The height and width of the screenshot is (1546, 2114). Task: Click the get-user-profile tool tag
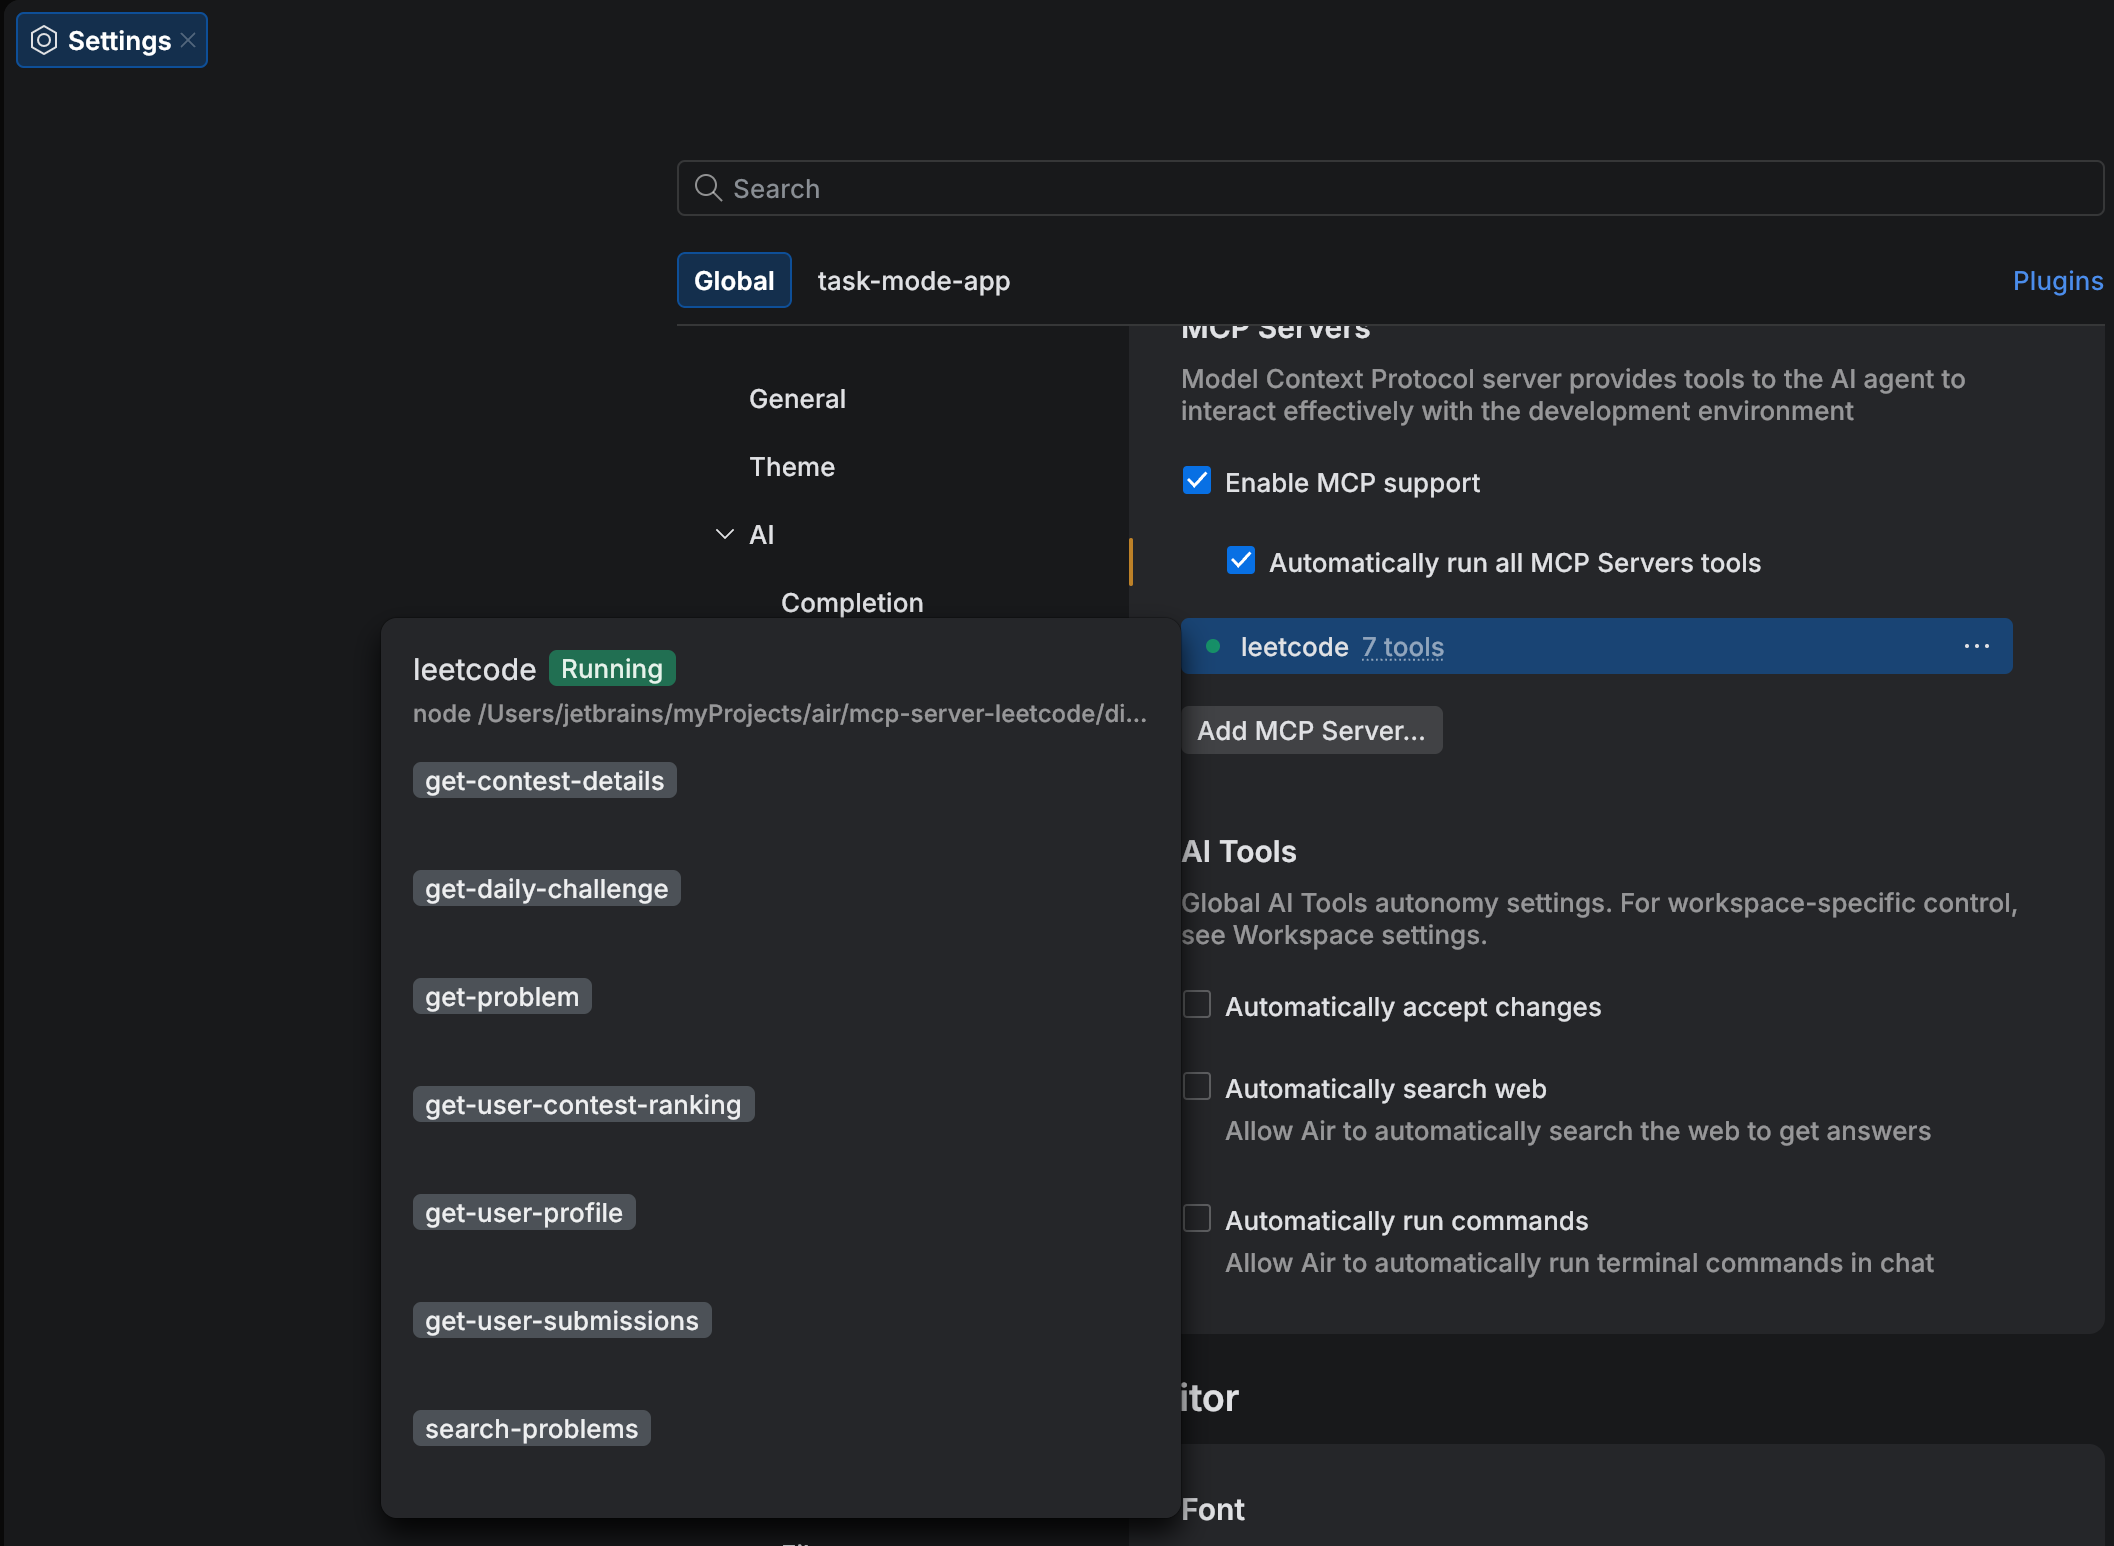click(524, 1212)
